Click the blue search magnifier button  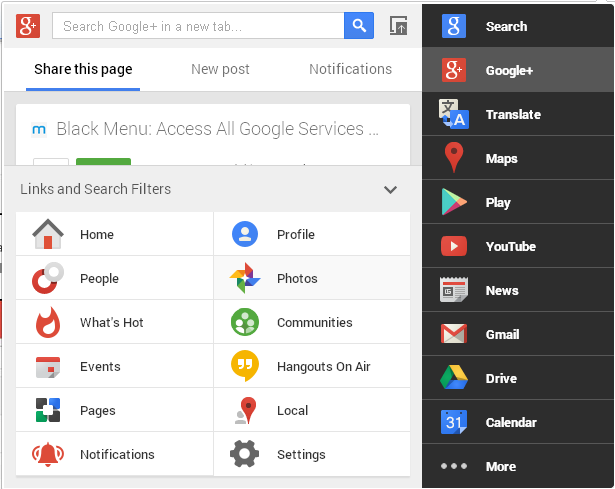[x=358, y=26]
